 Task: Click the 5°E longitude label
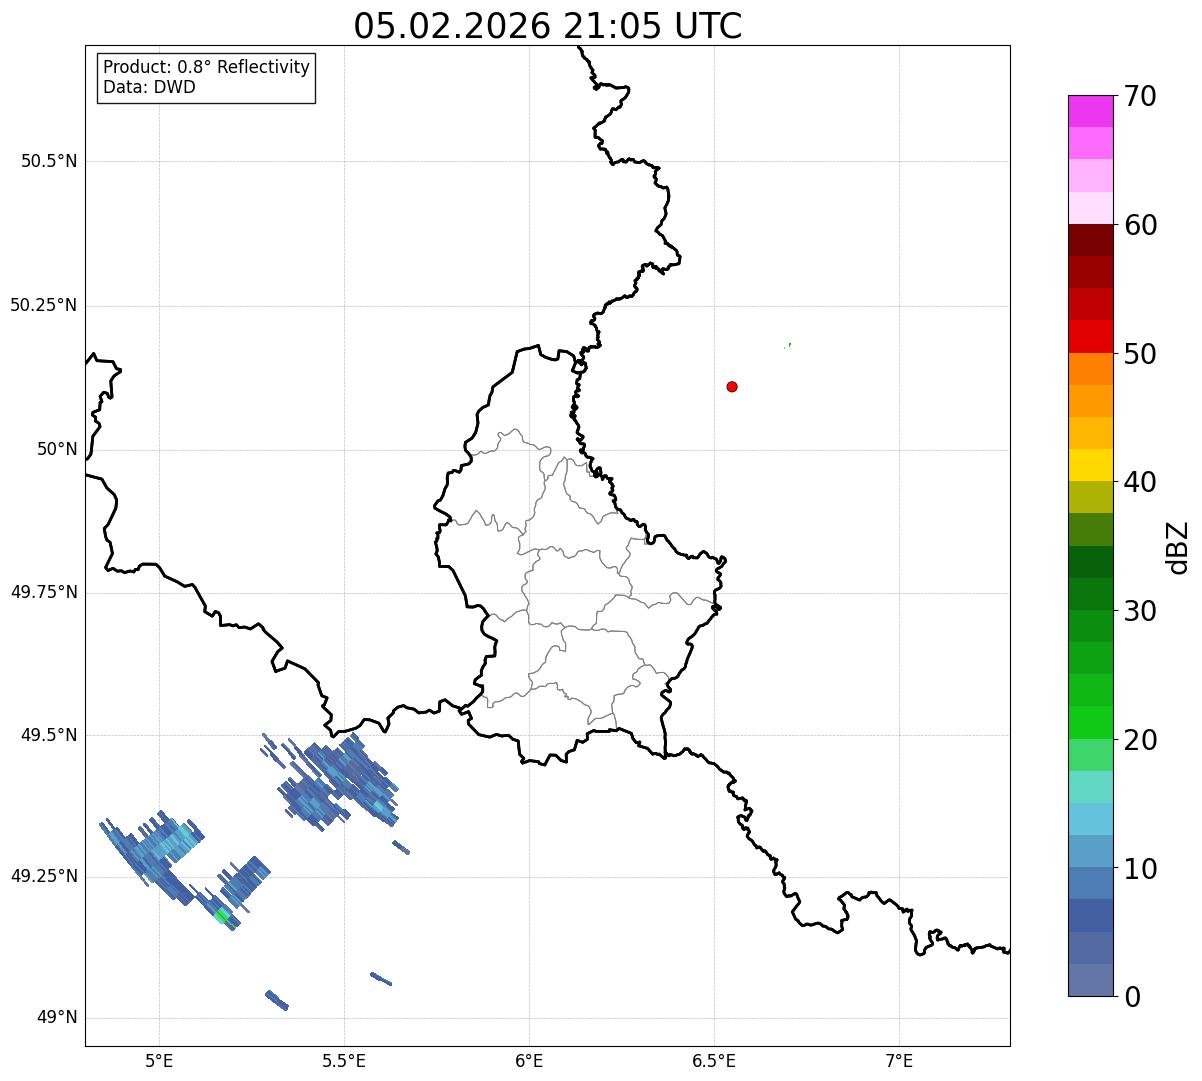coord(159,1060)
